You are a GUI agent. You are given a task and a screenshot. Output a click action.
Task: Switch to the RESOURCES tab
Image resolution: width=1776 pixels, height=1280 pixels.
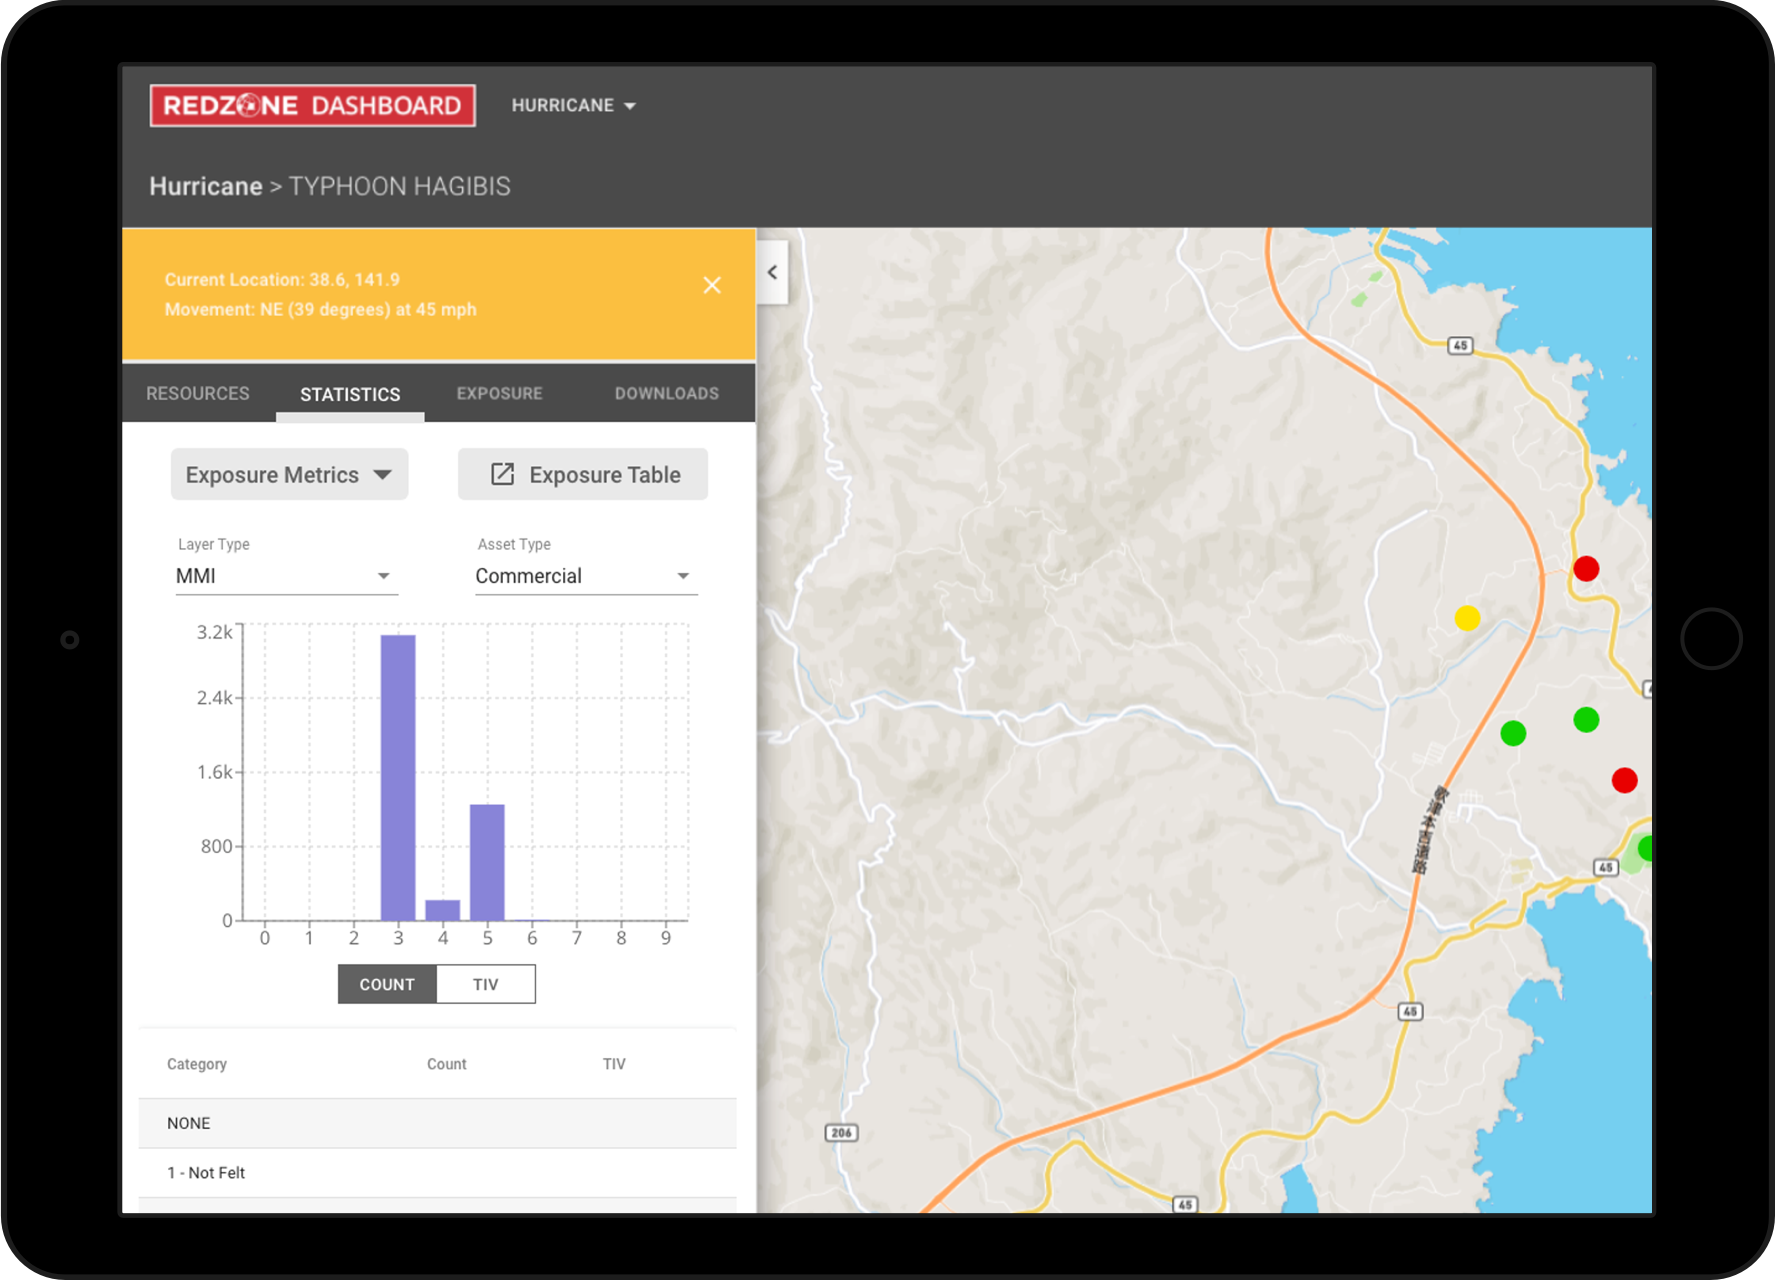198,393
